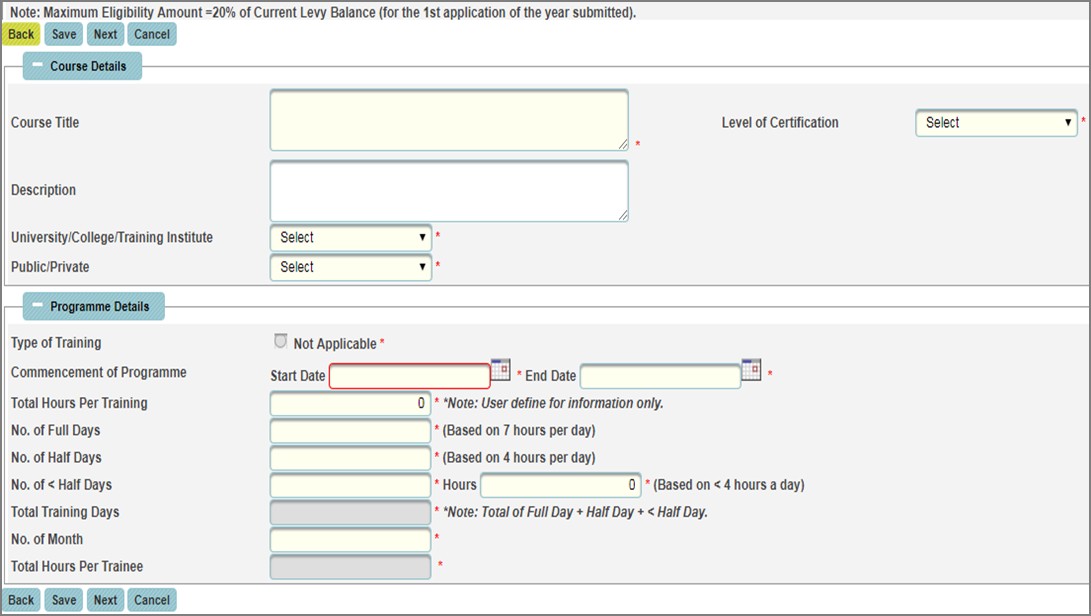Click into the End Date field
This screenshot has width=1091, height=616.
660,376
